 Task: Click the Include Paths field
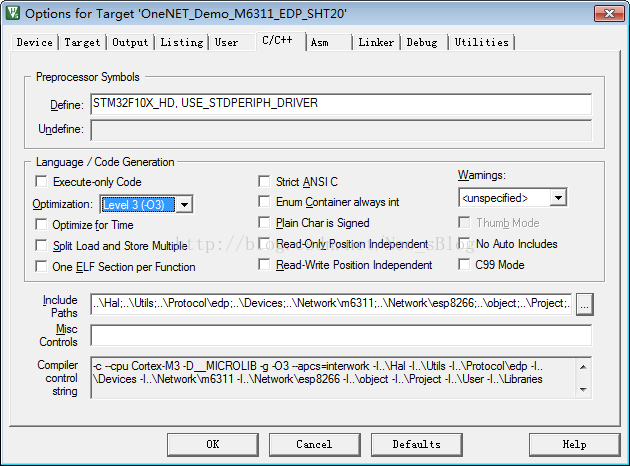coord(331,304)
